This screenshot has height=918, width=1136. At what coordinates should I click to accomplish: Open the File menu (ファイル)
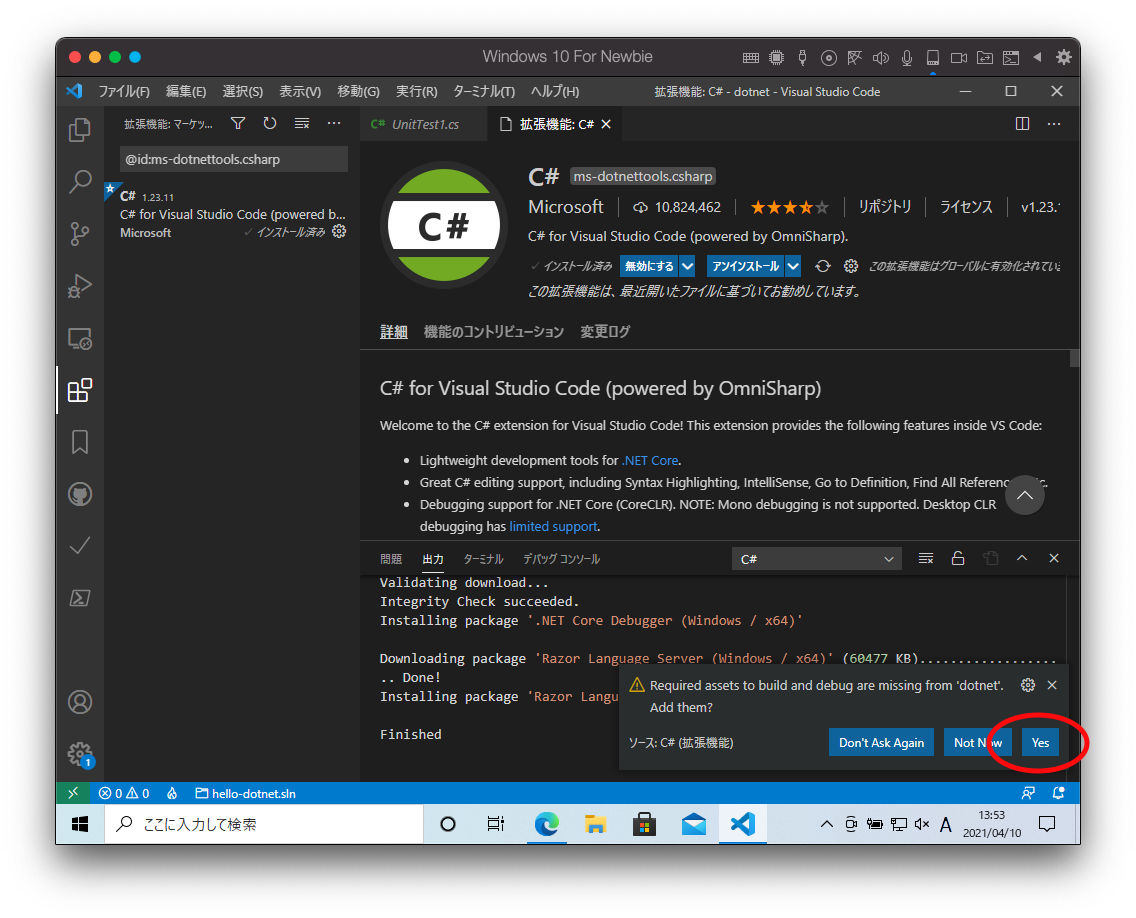tap(124, 91)
